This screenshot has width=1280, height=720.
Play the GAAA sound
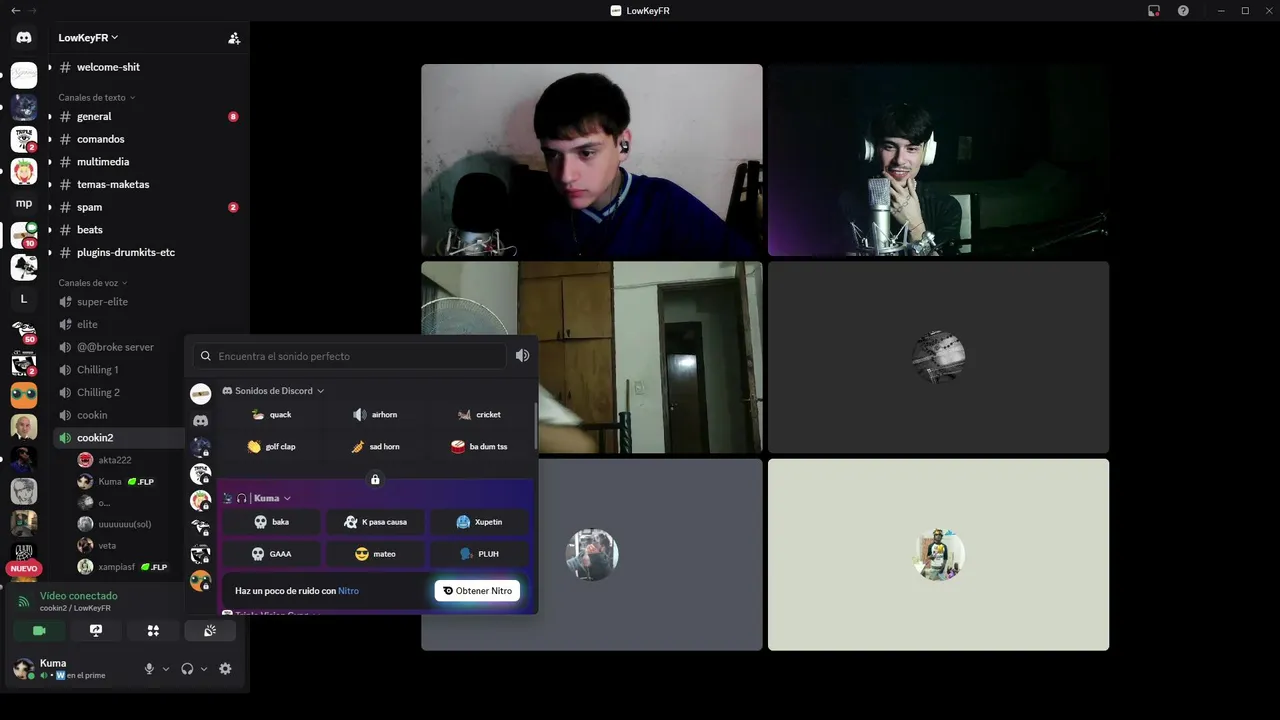[271, 554]
